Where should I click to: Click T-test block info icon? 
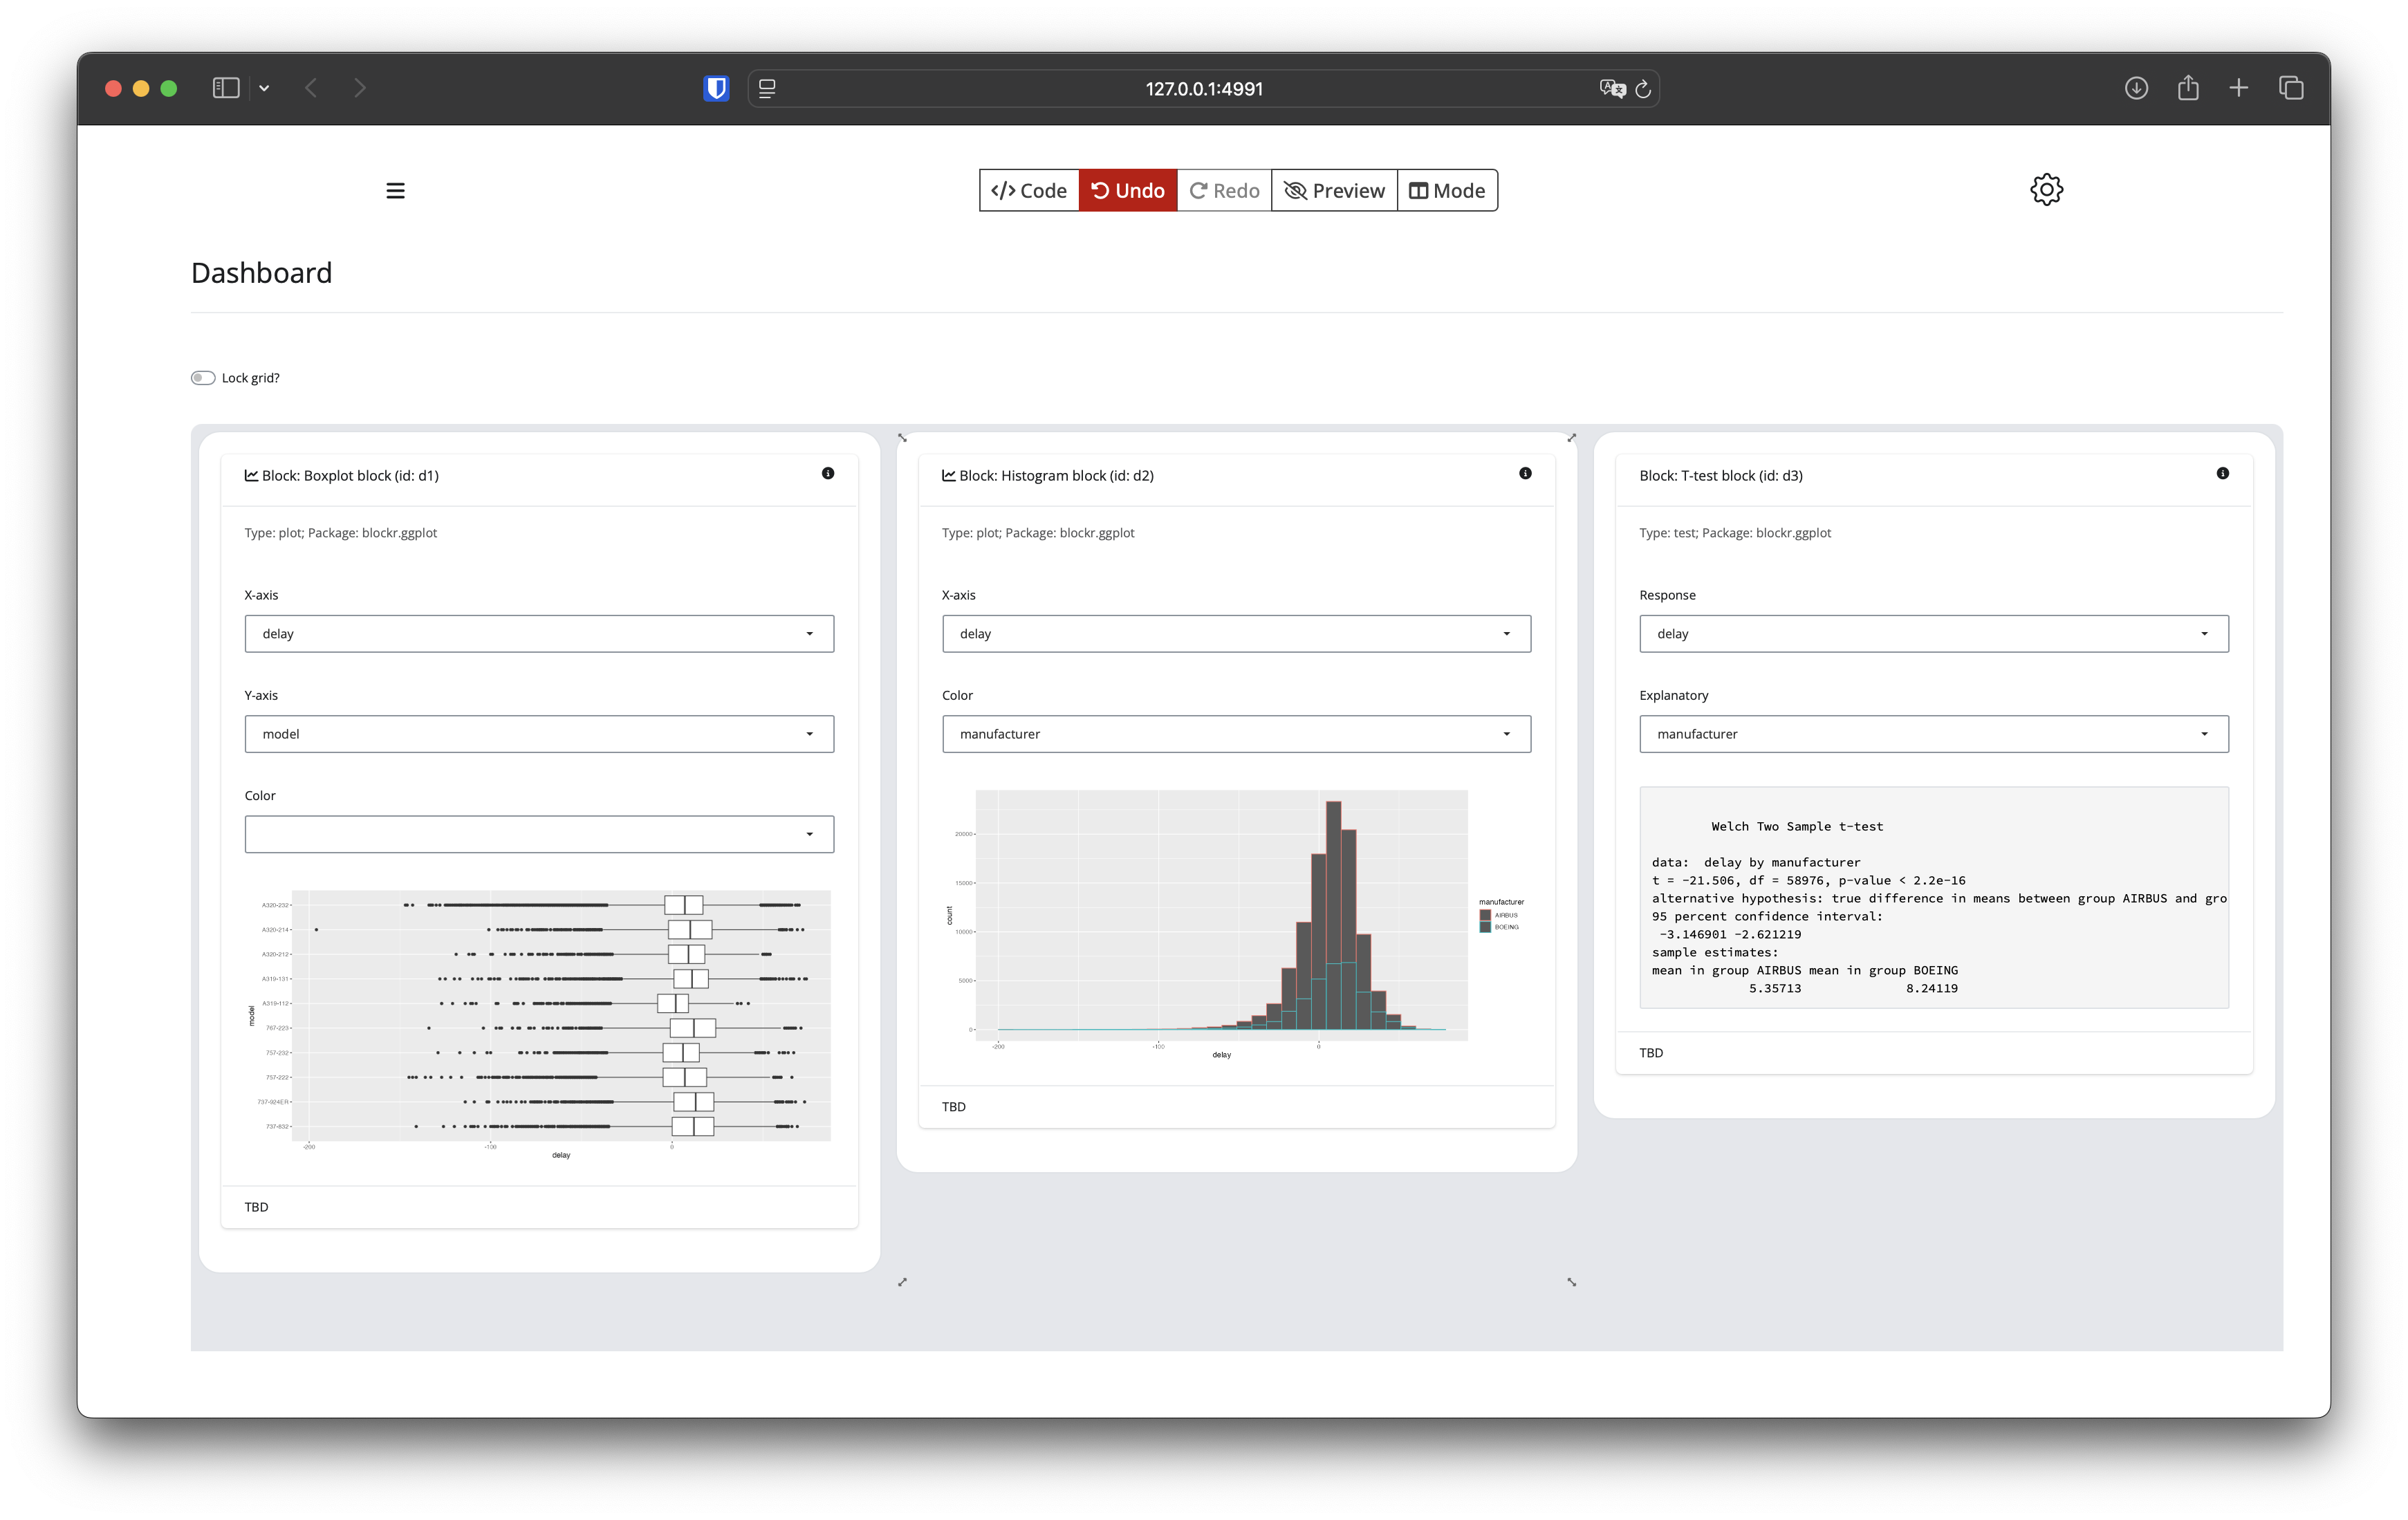click(x=2222, y=473)
